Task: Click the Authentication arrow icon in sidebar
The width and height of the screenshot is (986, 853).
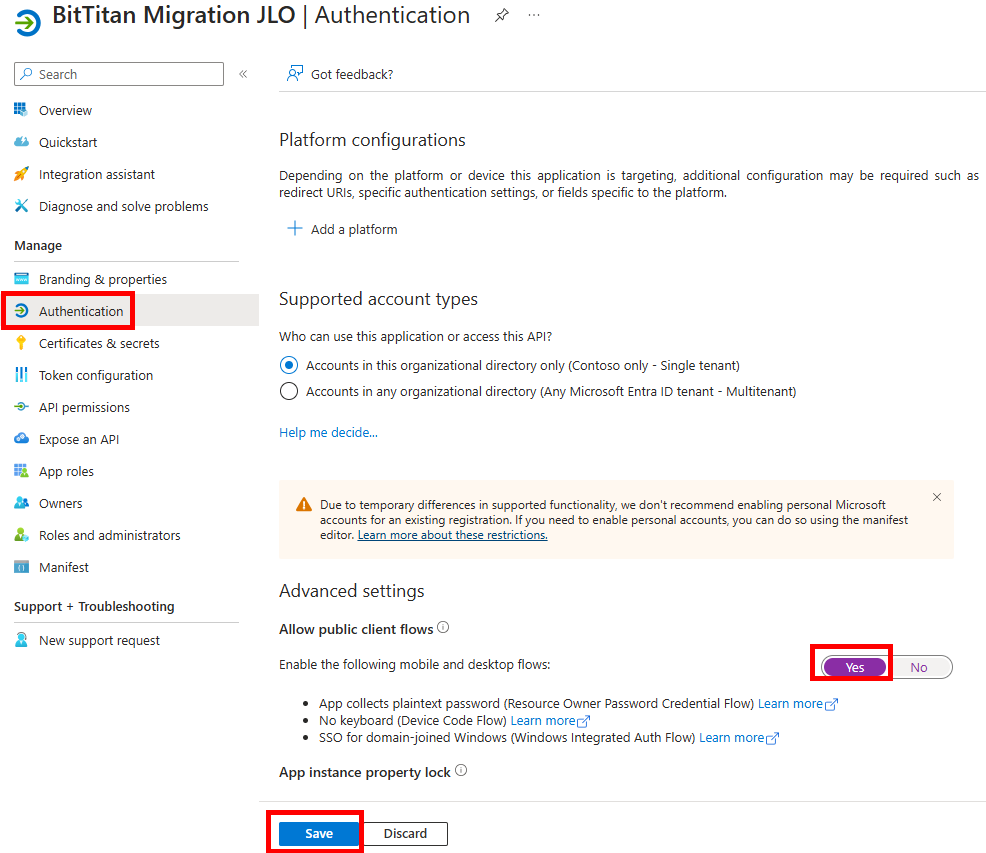Action: [x=21, y=311]
